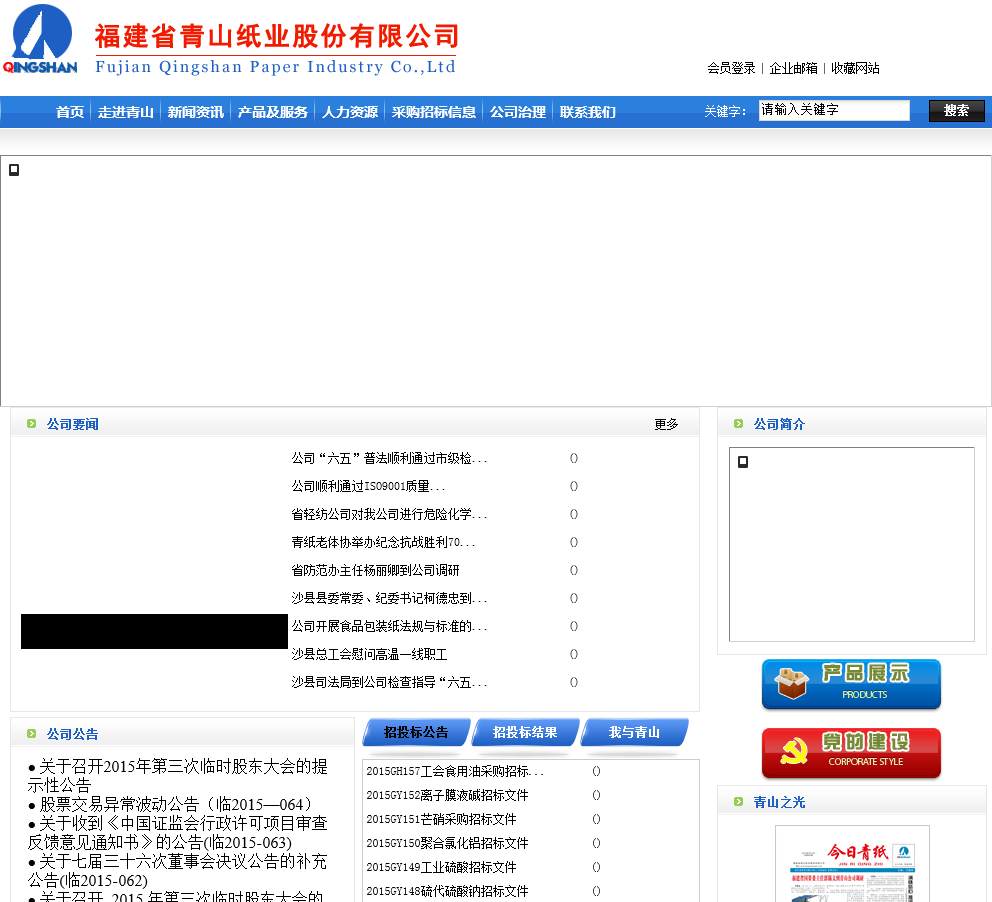Viewport: 992px width, 902px height.
Task: Open tender 2015GH157工会食用油采购招标...
Action: click(x=454, y=771)
